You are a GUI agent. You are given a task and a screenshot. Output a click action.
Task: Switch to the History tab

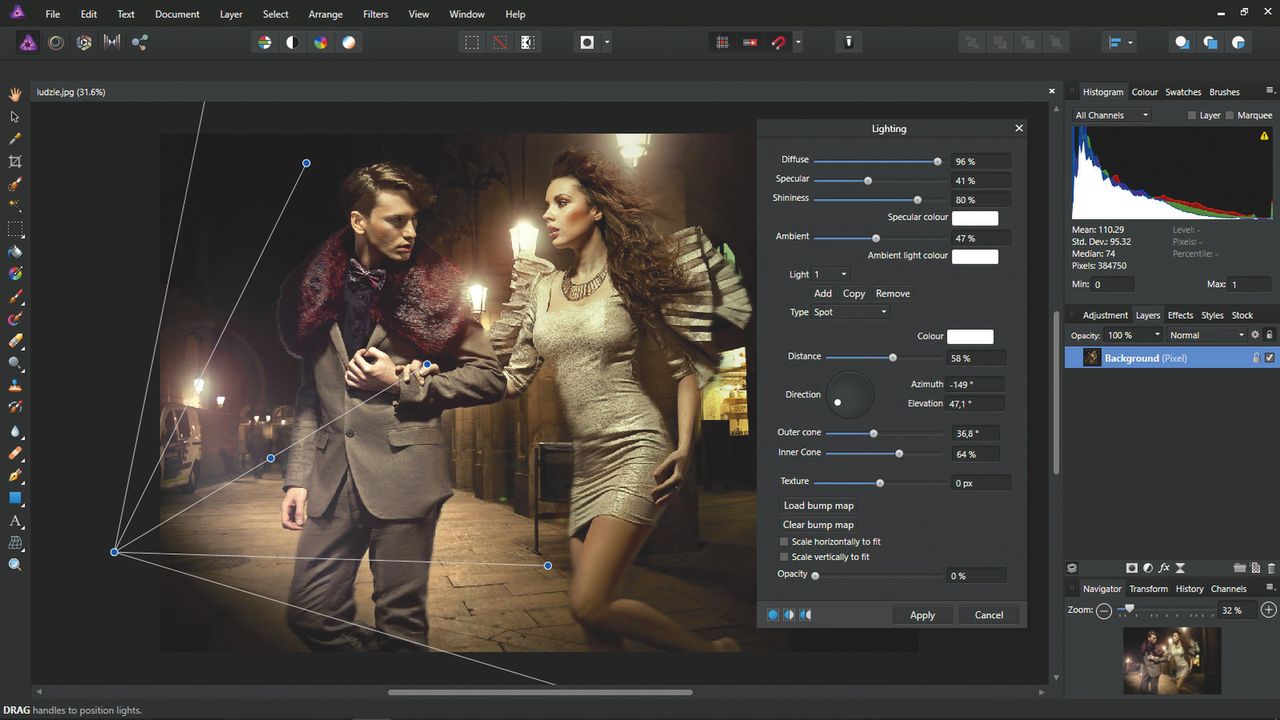tap(1189, 589)
